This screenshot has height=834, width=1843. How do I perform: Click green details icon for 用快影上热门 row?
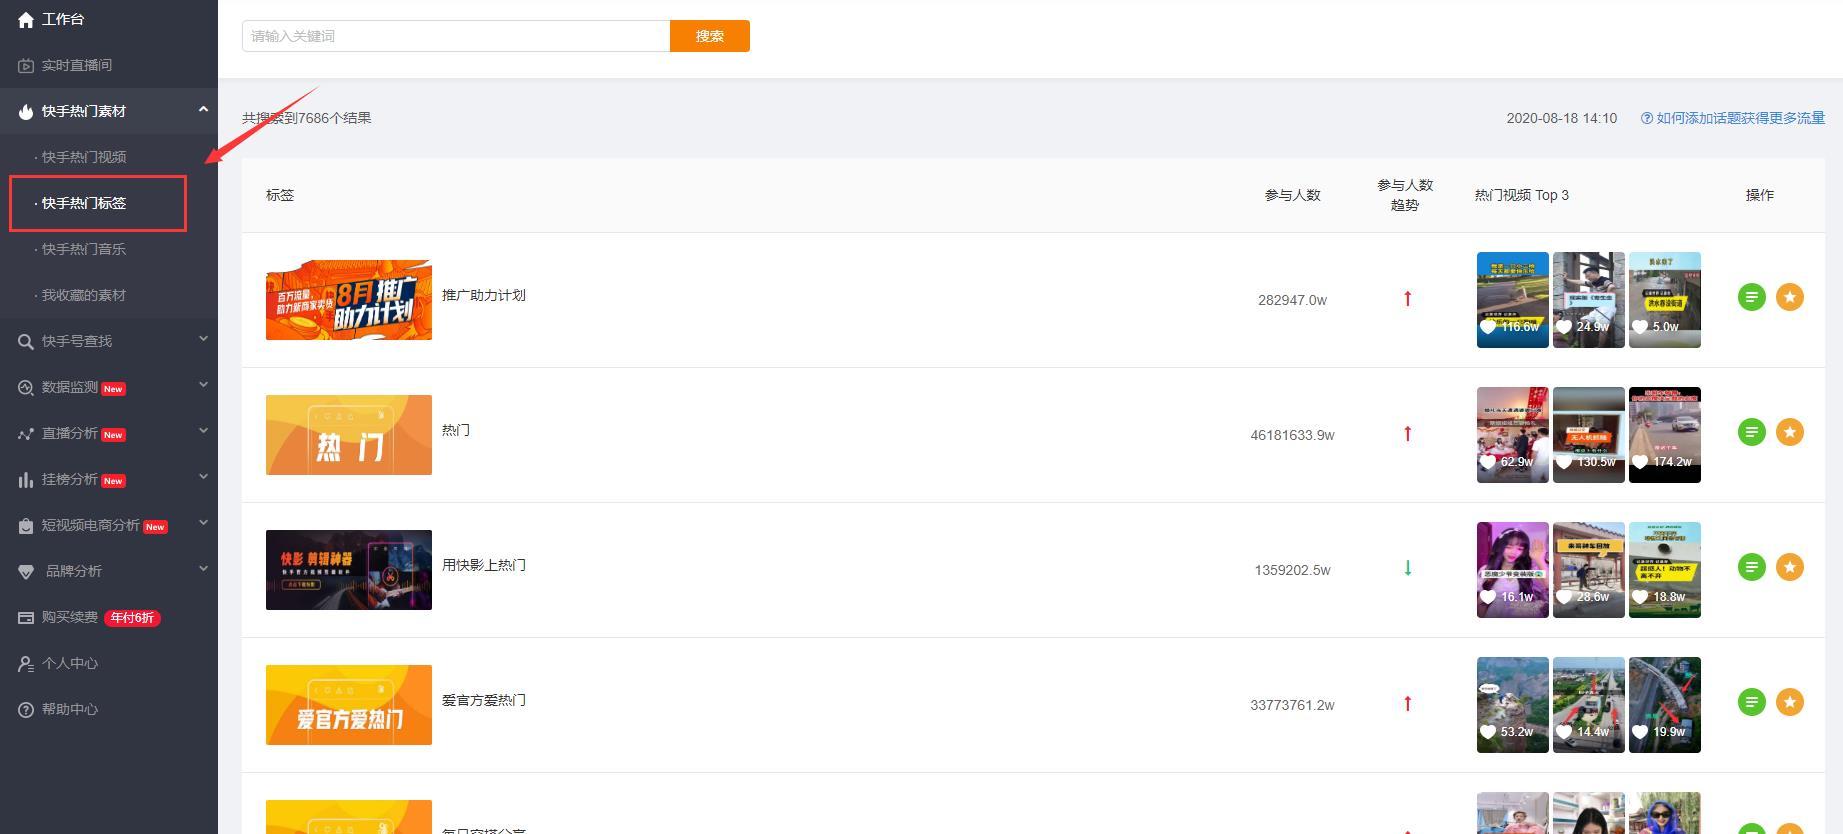pos(1751,567)
